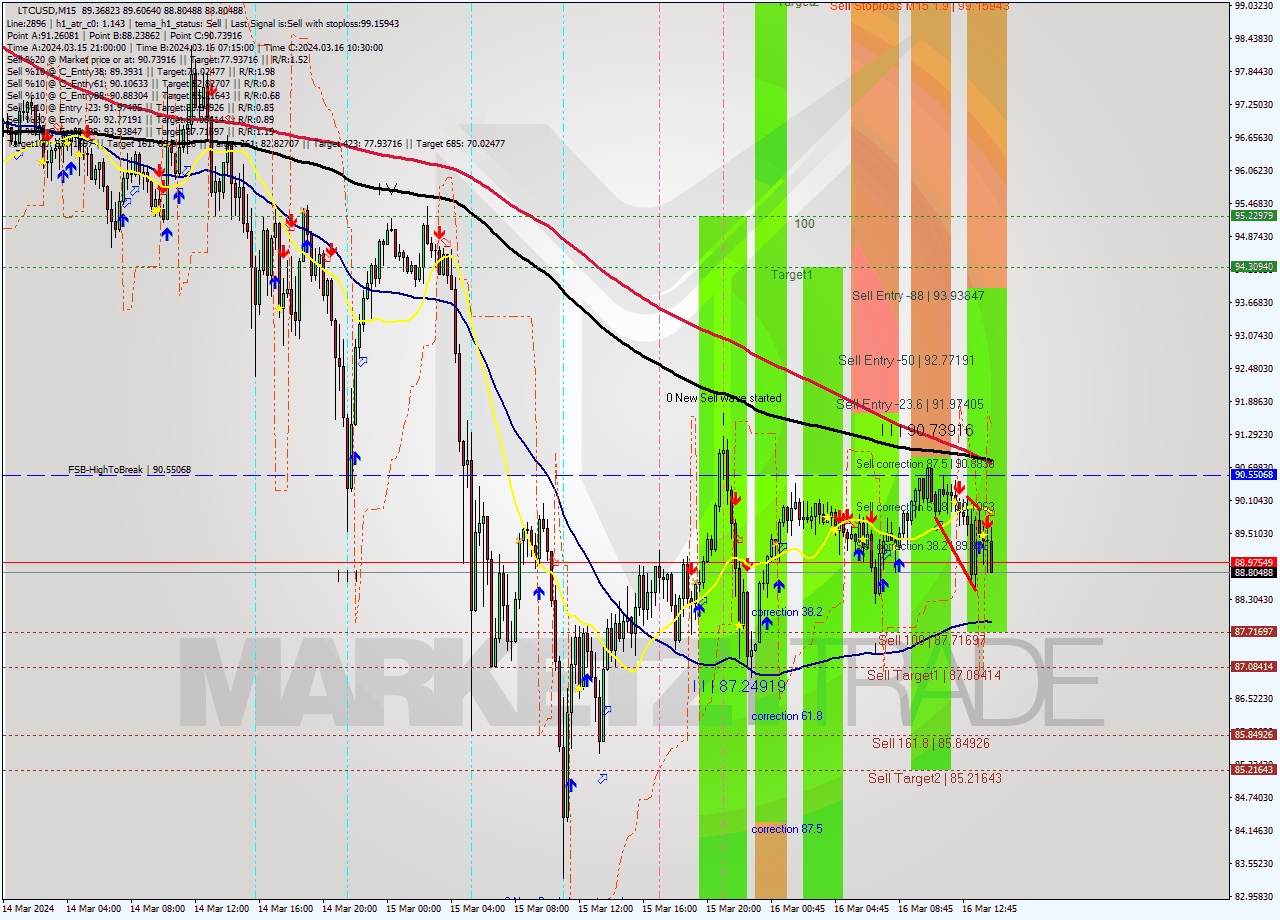
Task: Click the 99.03230 price axis value
Action: 1253,6
